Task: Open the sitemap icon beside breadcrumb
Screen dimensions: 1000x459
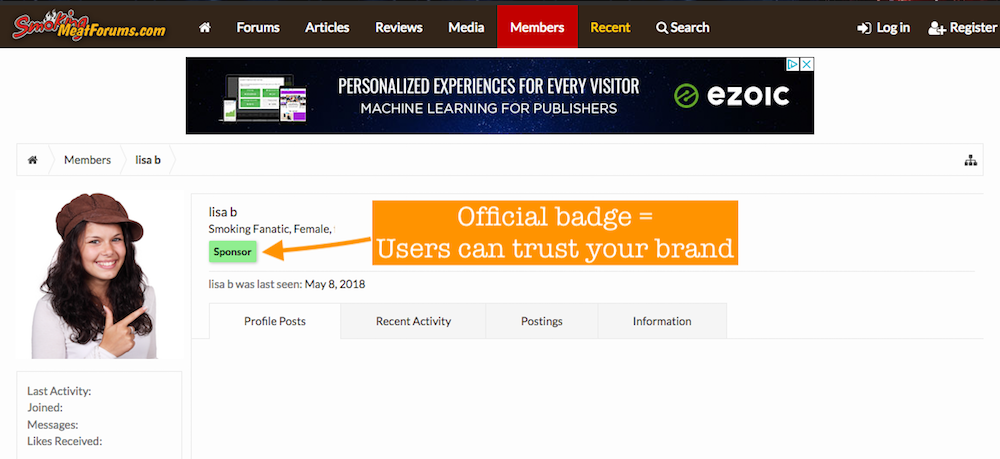Action: (x=971, y=161)
